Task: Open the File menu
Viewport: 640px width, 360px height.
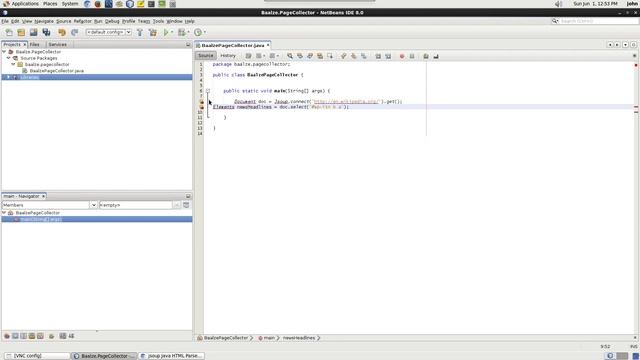Action: point(5,21)
